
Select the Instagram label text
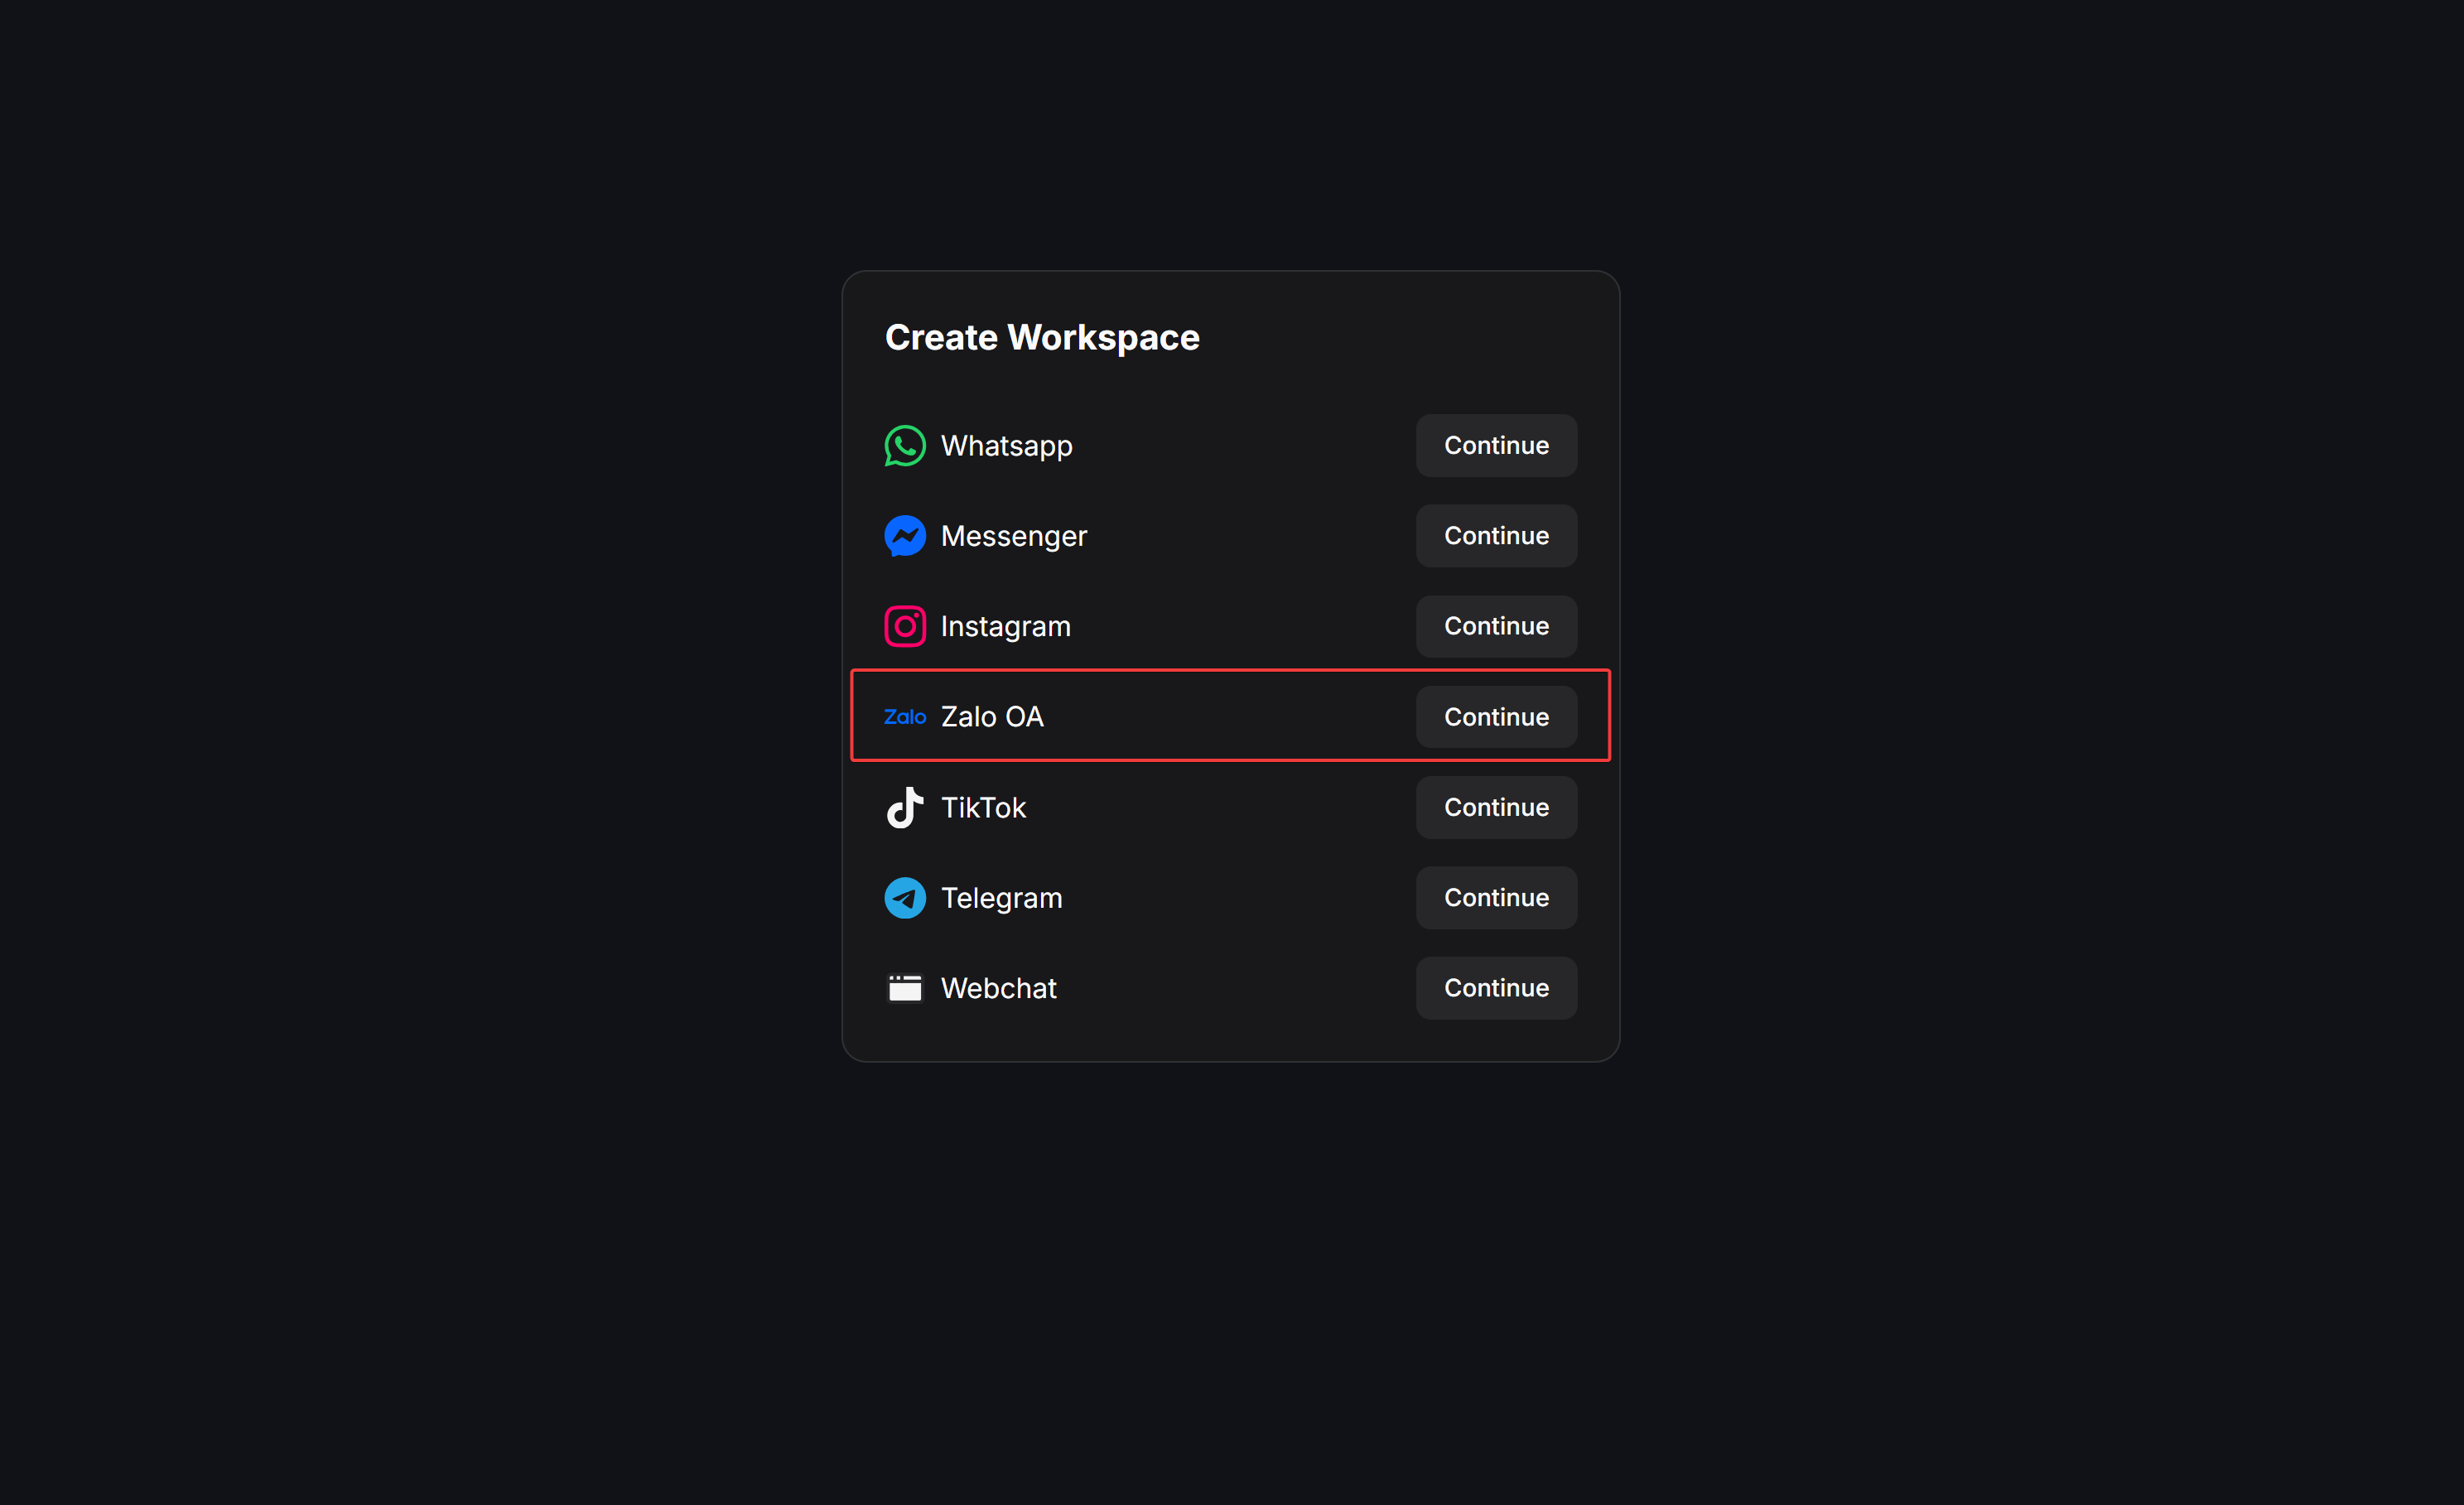tap(1005, 628)
